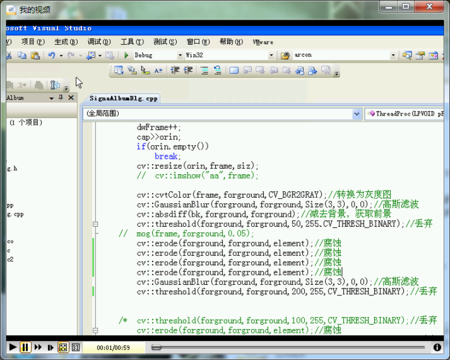
Task: Start playback with the Play button
Action: click(12, 347)
